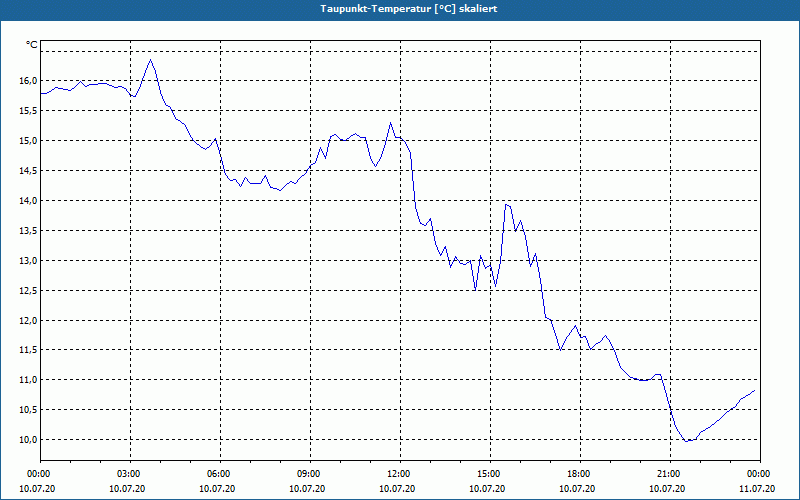Click the 09:00 time label
Viewport: 800px width, 500px height.
coord(310,474)
